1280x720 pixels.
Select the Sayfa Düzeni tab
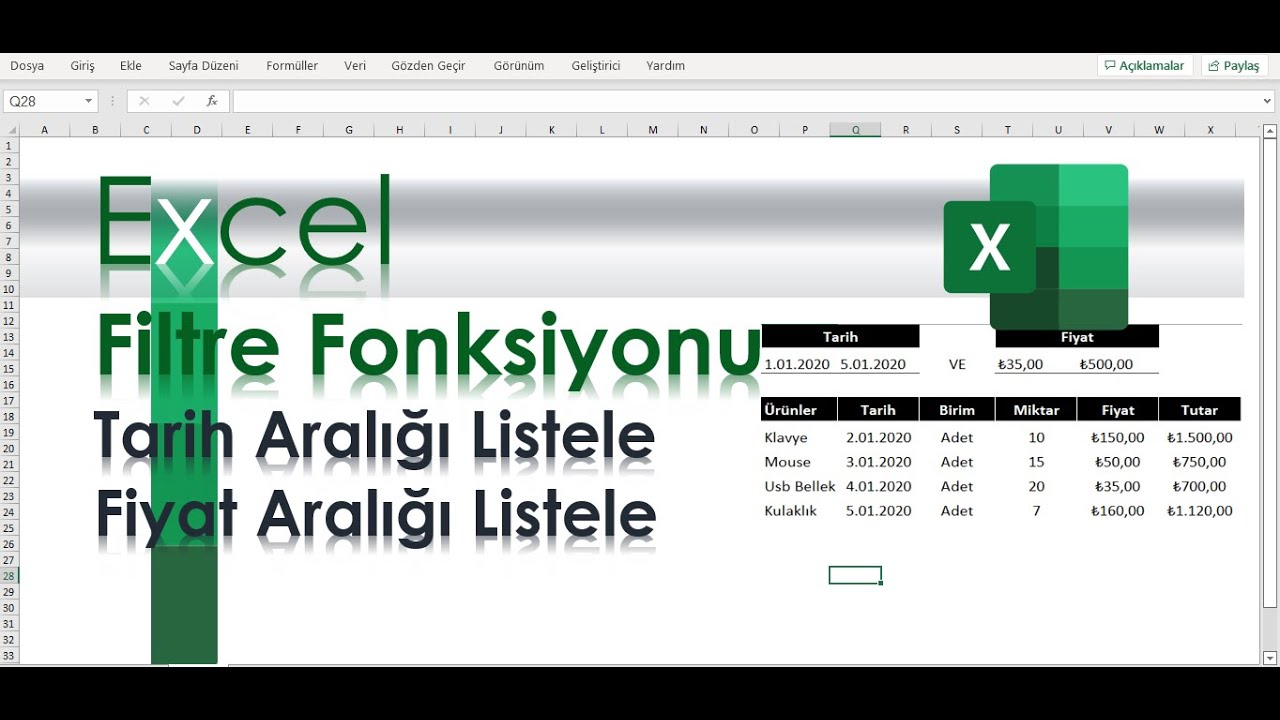click(x=203, y=66)
